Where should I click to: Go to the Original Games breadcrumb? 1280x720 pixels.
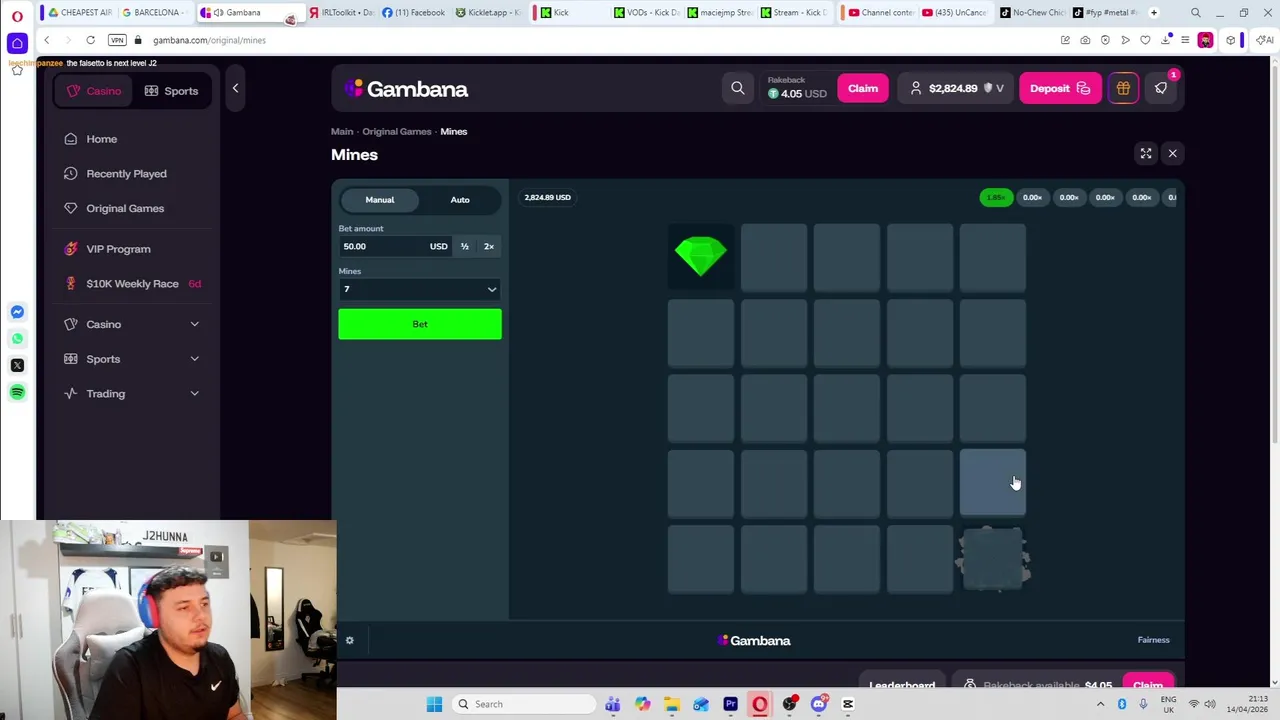397,131
